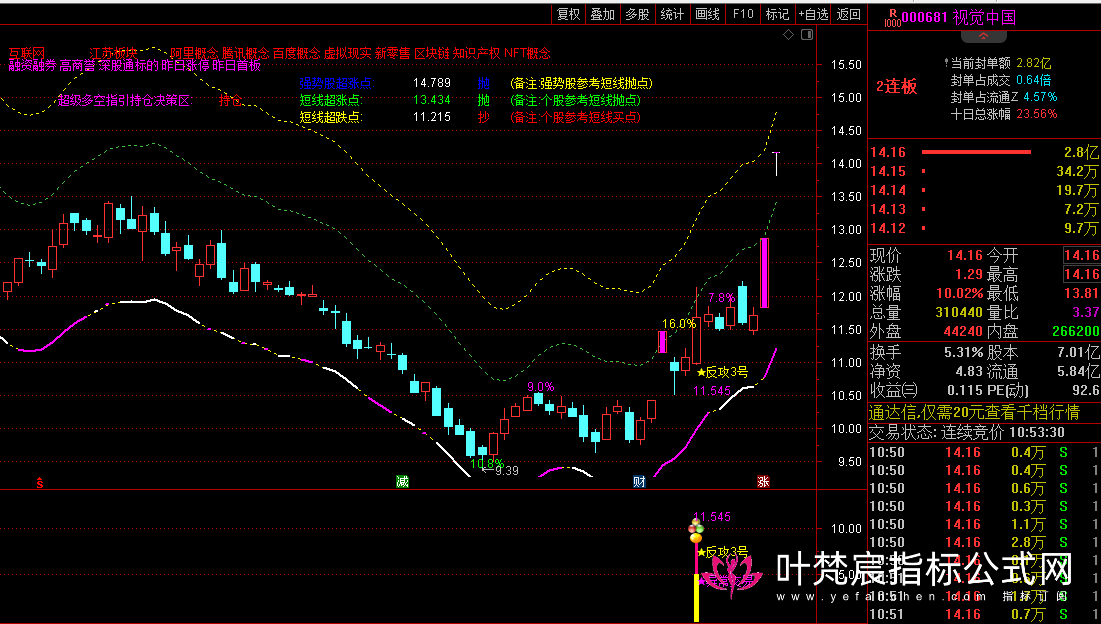Click the R margin-trading badge beside 000681
This screenshot has width=1101, height=624.
[892, 18]
